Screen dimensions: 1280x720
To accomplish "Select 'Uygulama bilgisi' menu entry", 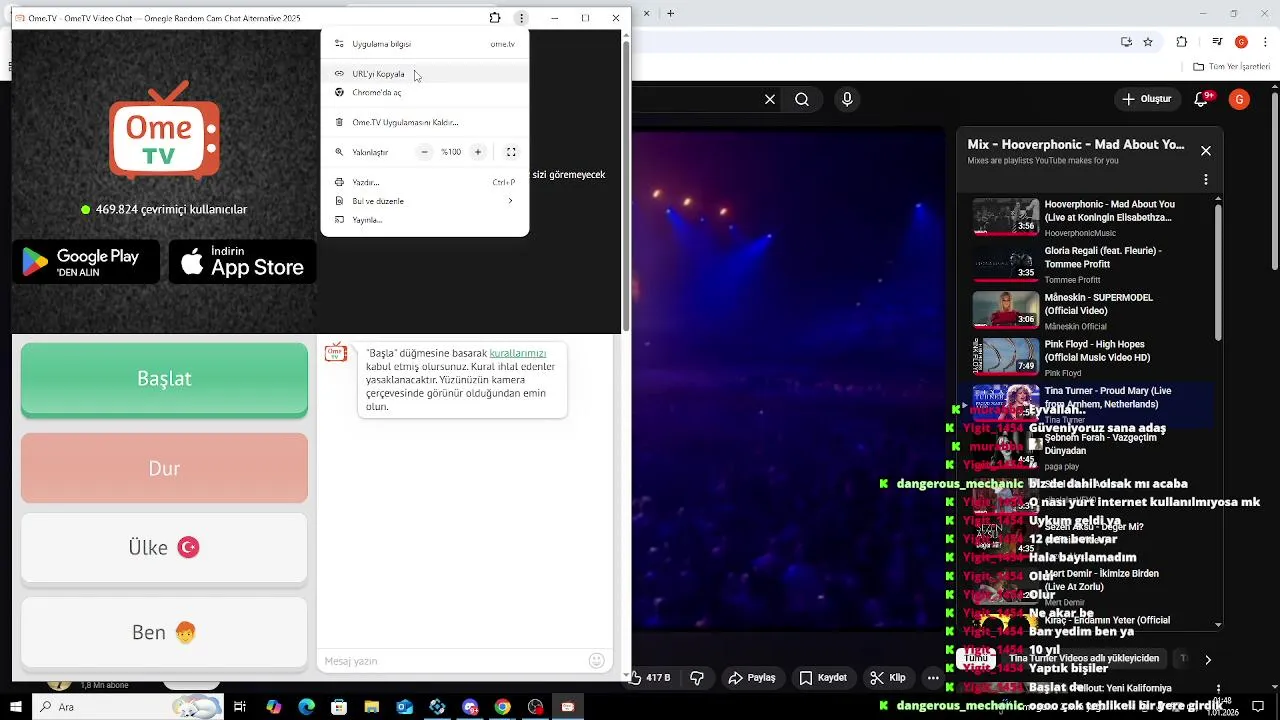I will pos(425,44).
